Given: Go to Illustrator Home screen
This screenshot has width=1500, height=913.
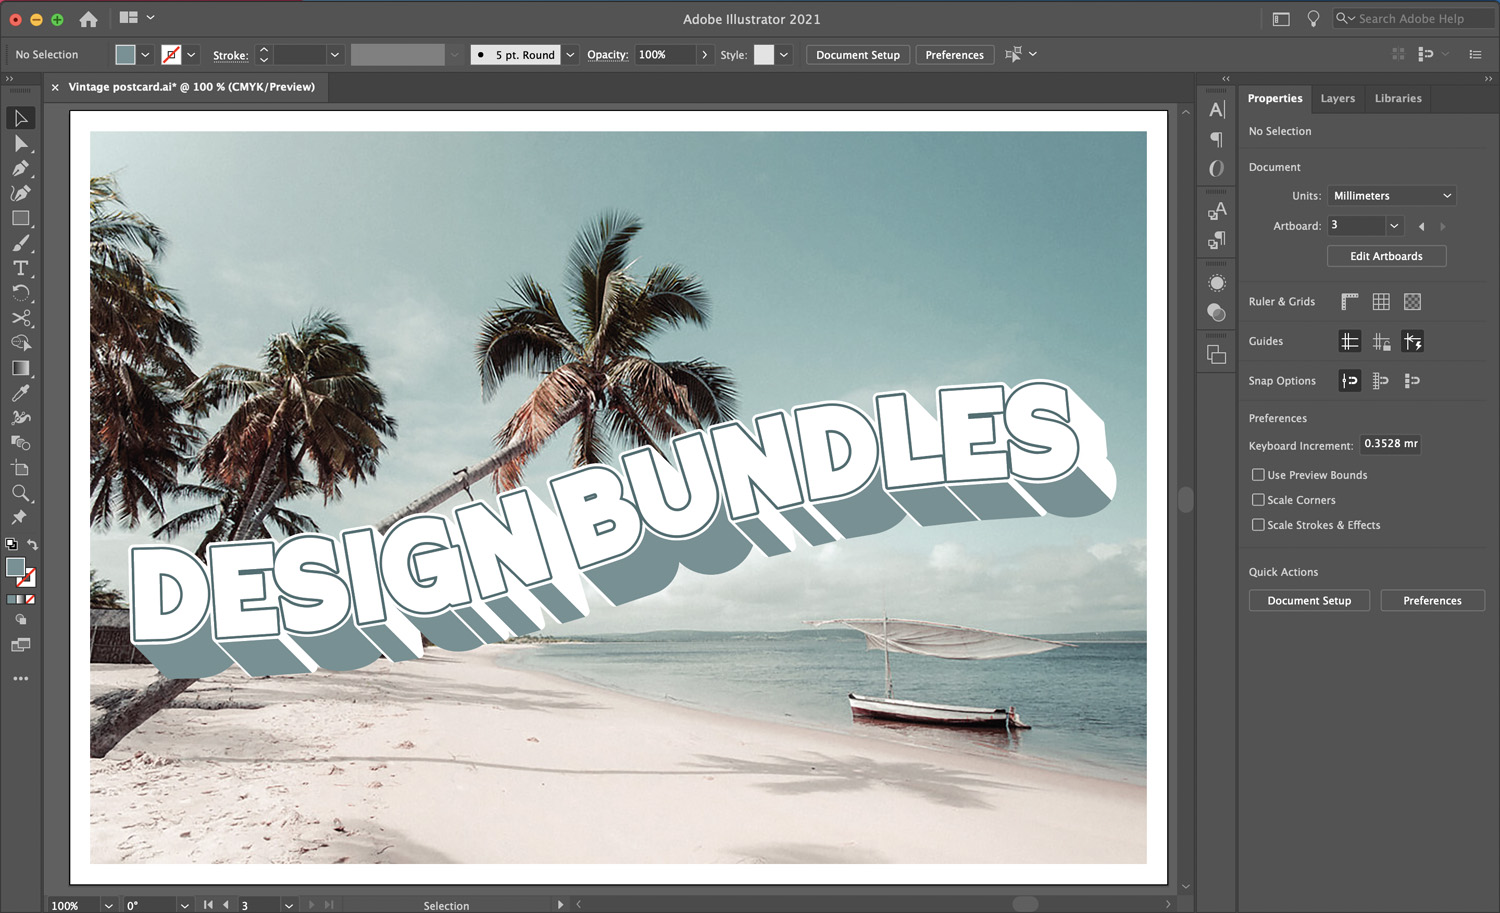Looking at the screenshot, I should [88, 19].
